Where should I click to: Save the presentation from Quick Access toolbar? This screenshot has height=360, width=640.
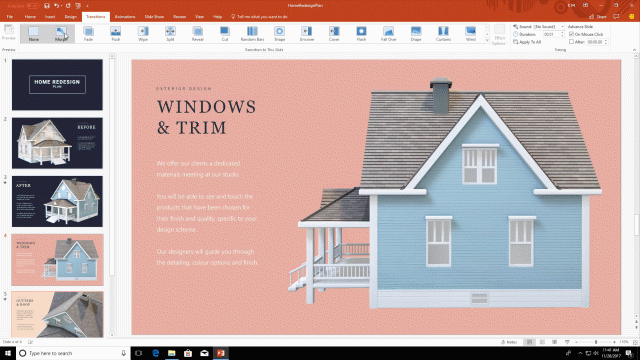point(47,6)
